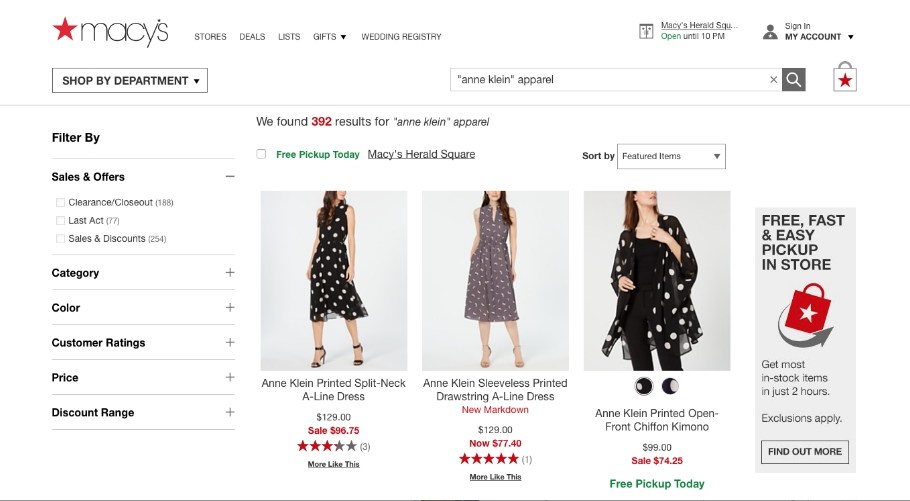The image size is (910, 501).
Task: Click More Like This under Split-Neck Dress
Action: [x=334, y=464]
